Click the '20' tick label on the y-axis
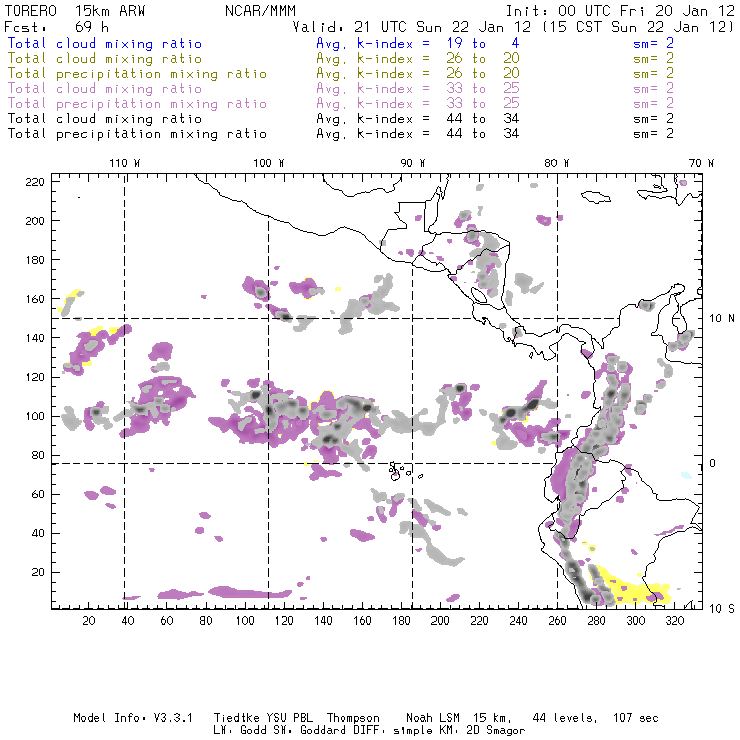The image size is (740, 740). tap(38, 572)
